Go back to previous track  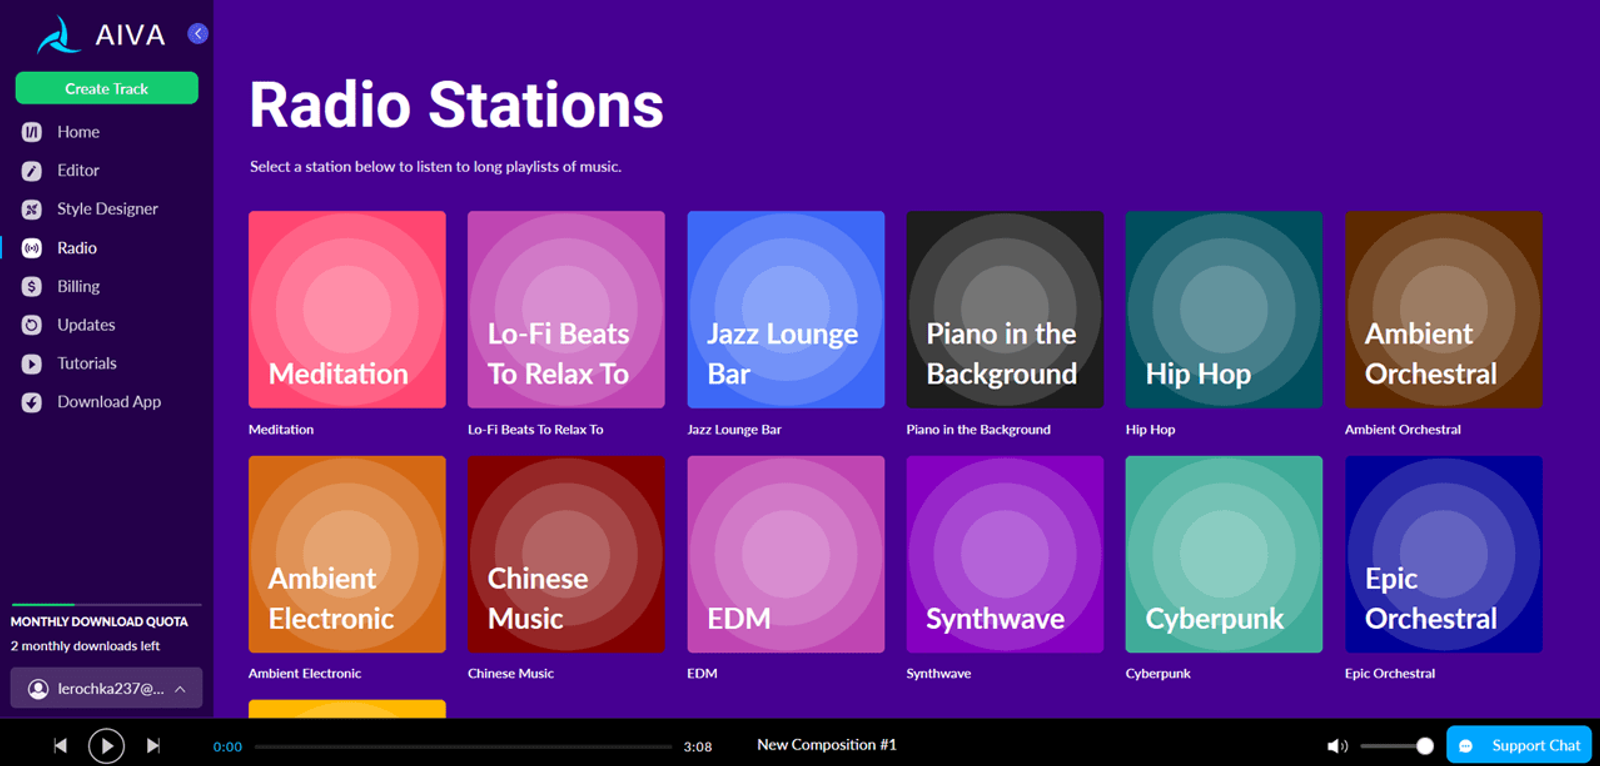(x=60, y=746)
